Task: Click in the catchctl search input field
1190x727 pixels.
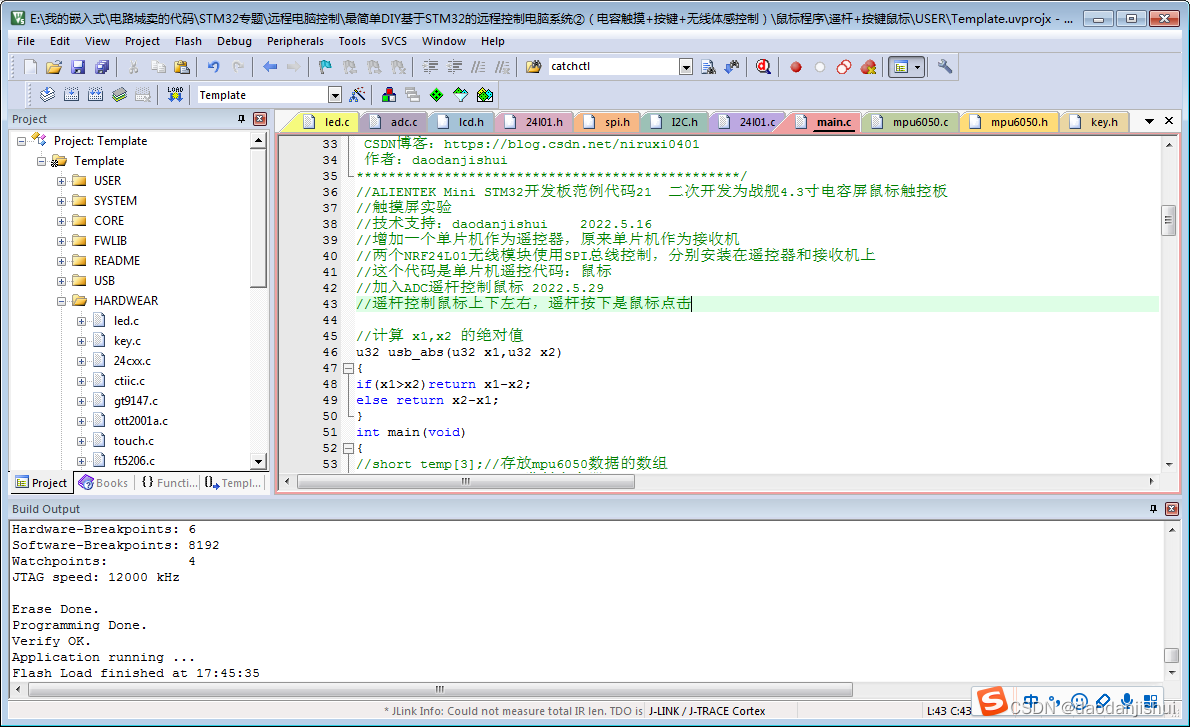Action: tap(612, 67)
